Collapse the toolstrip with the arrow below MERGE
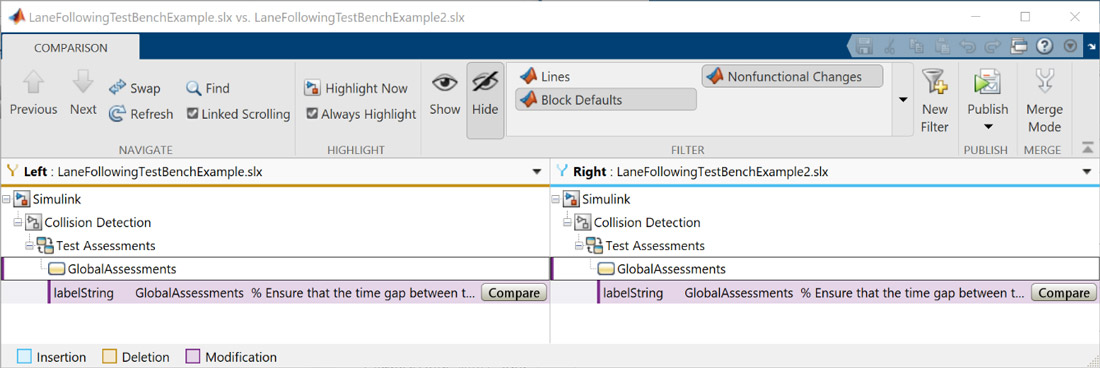The height and width of the screenshot is (368, 1100). (1087, 147)
